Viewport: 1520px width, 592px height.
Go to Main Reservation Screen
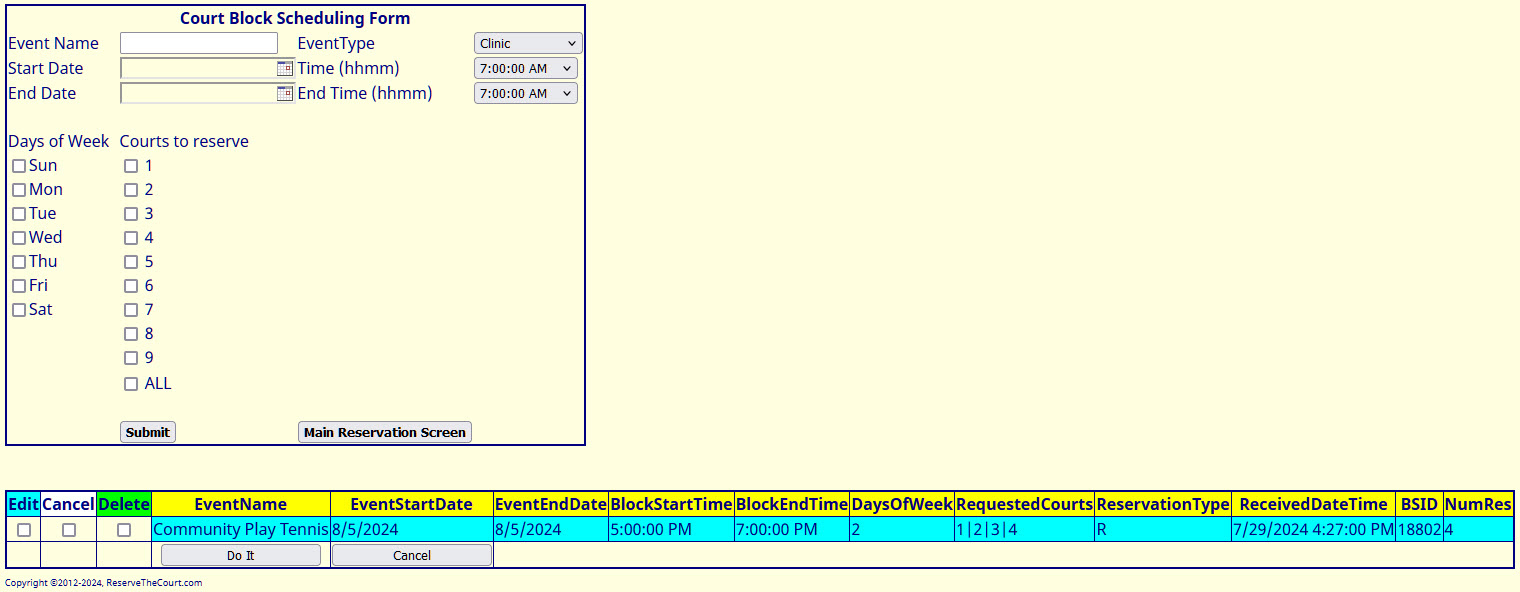(385, 433)
